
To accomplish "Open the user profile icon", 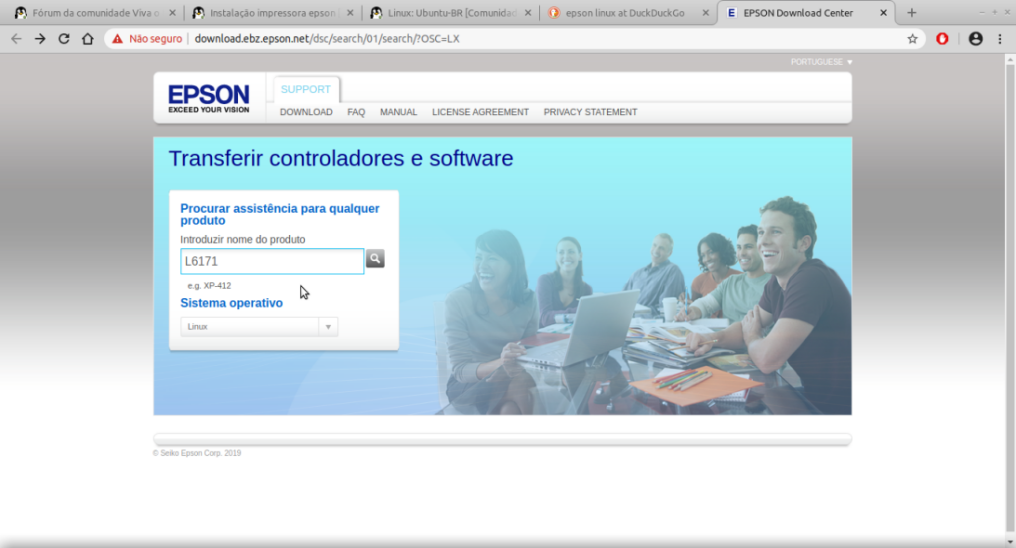I will (x=975, y=39).
